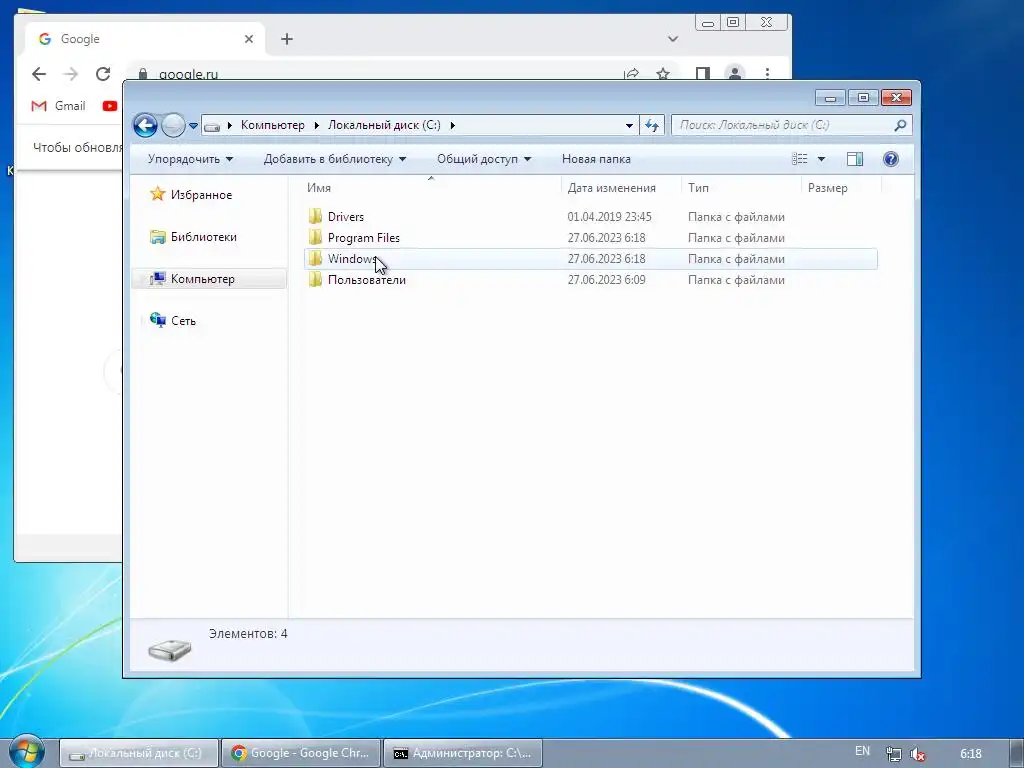Open Добавить в библиотеку menu
Image resolution: width=1024 pixels, height=768 pixels.
pos(334,159)
